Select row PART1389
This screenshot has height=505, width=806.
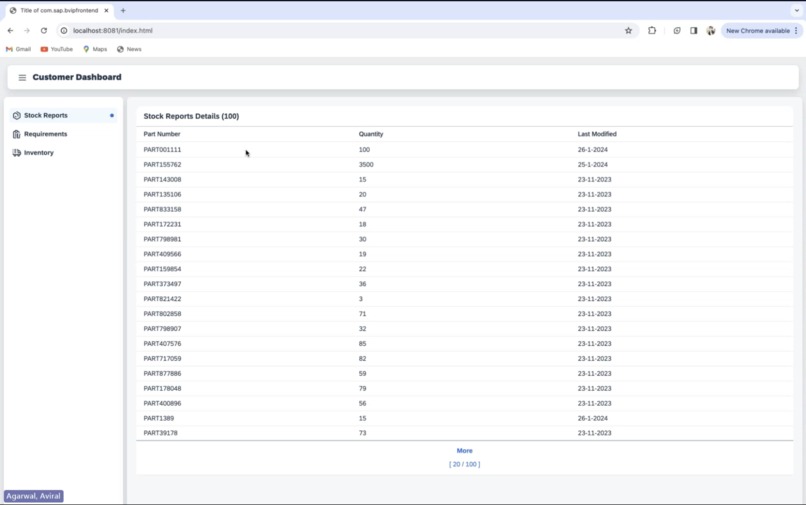464,418
